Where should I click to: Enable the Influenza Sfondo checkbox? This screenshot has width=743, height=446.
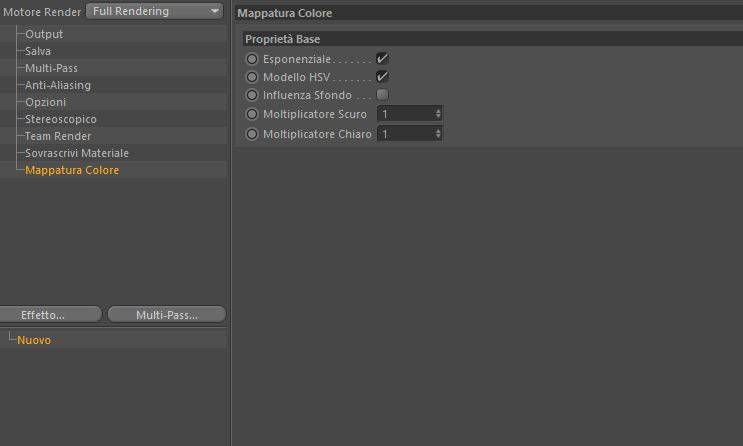point(382,95)
